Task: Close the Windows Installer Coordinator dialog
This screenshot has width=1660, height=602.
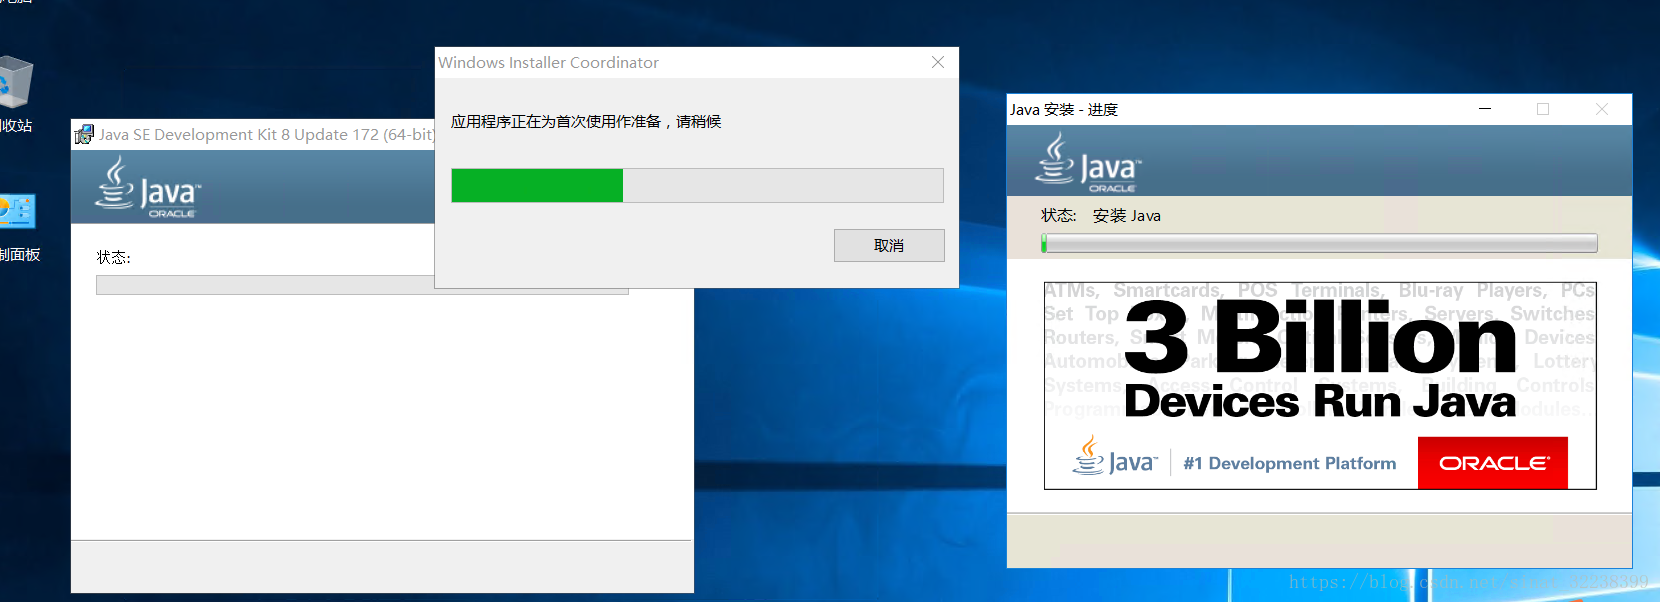Action: point(938,62)
